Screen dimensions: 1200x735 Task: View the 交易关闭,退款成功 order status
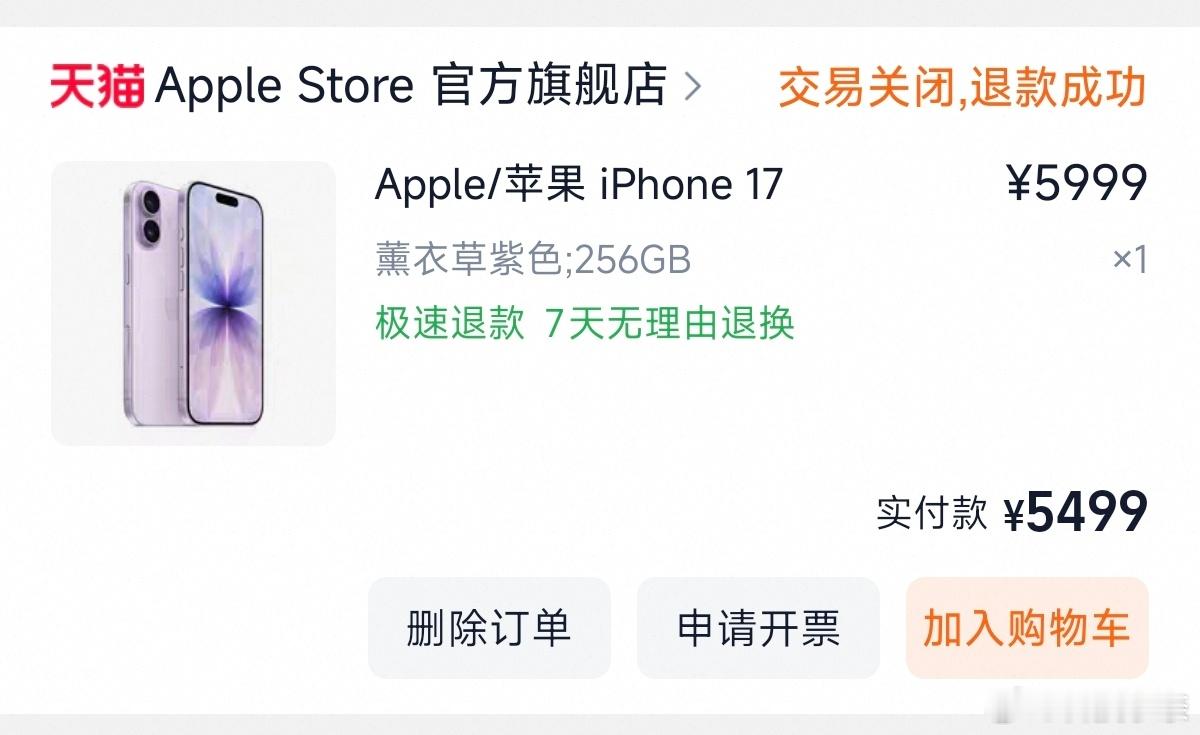tap(962, 88)
